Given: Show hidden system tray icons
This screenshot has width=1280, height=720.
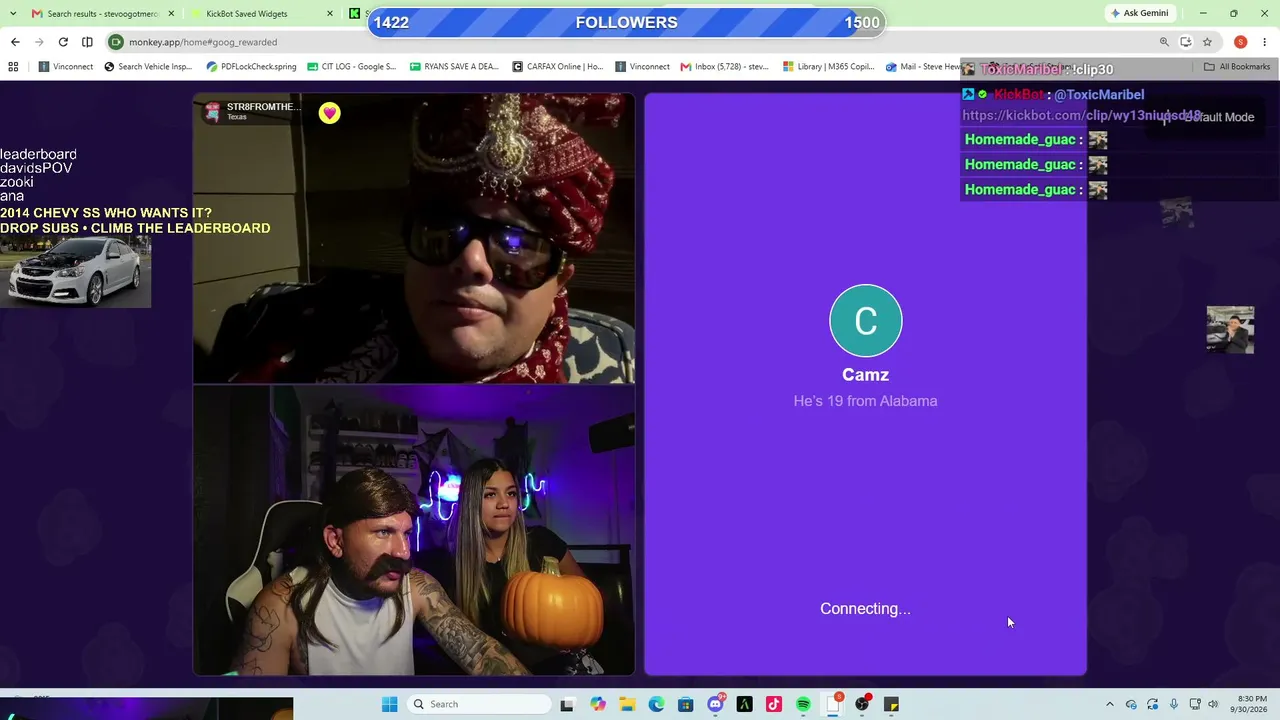Looking at the screenshot, I should 1109,704.
